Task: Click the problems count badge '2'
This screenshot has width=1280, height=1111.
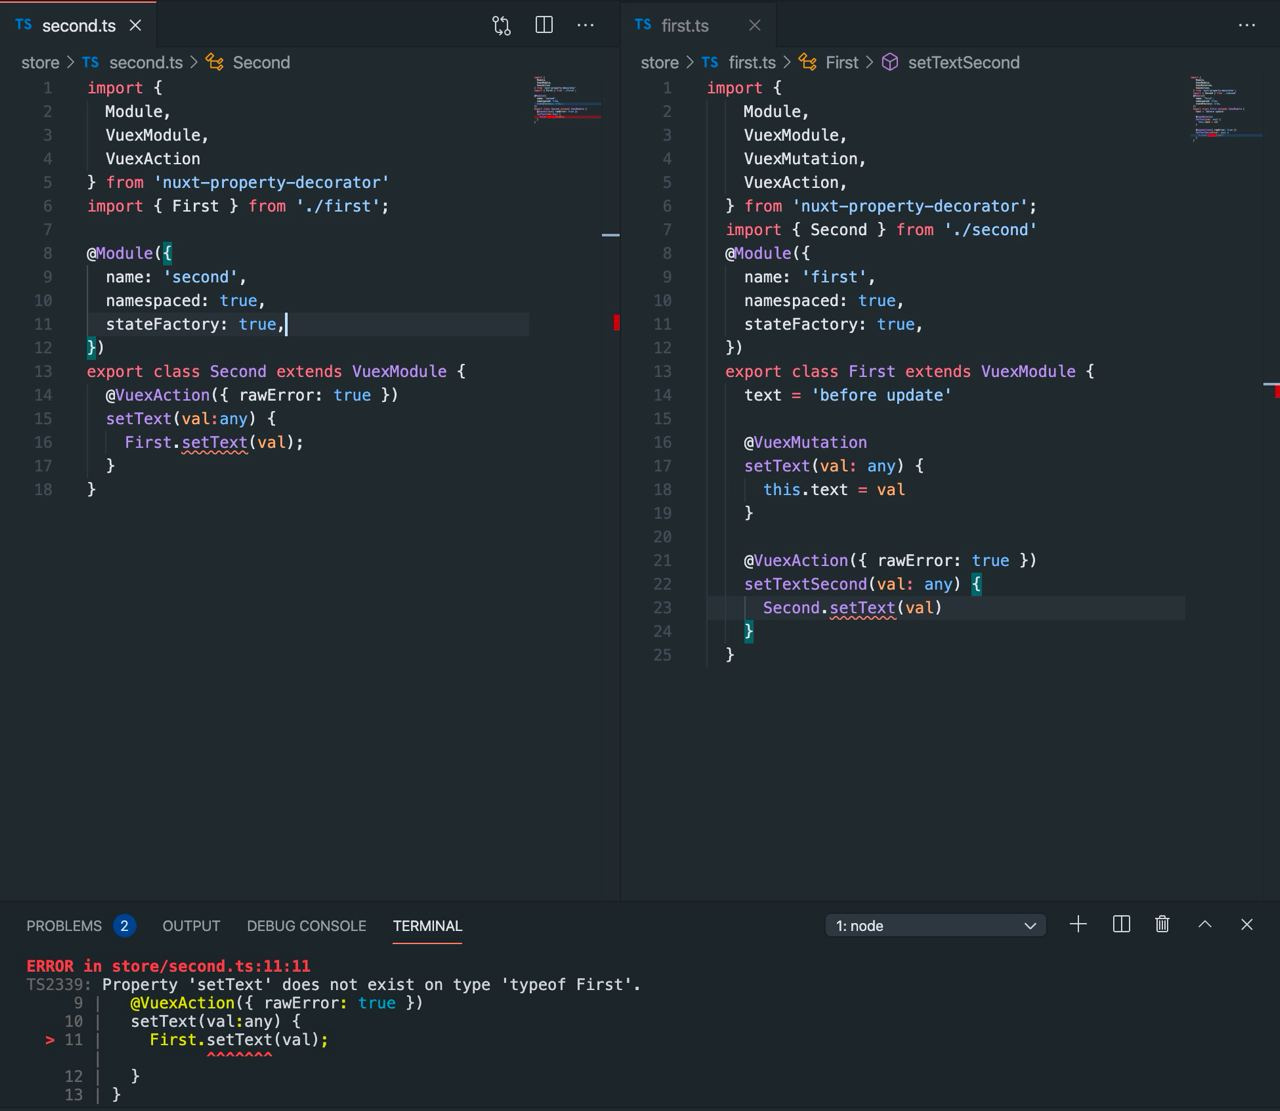Action: point(124,926)
